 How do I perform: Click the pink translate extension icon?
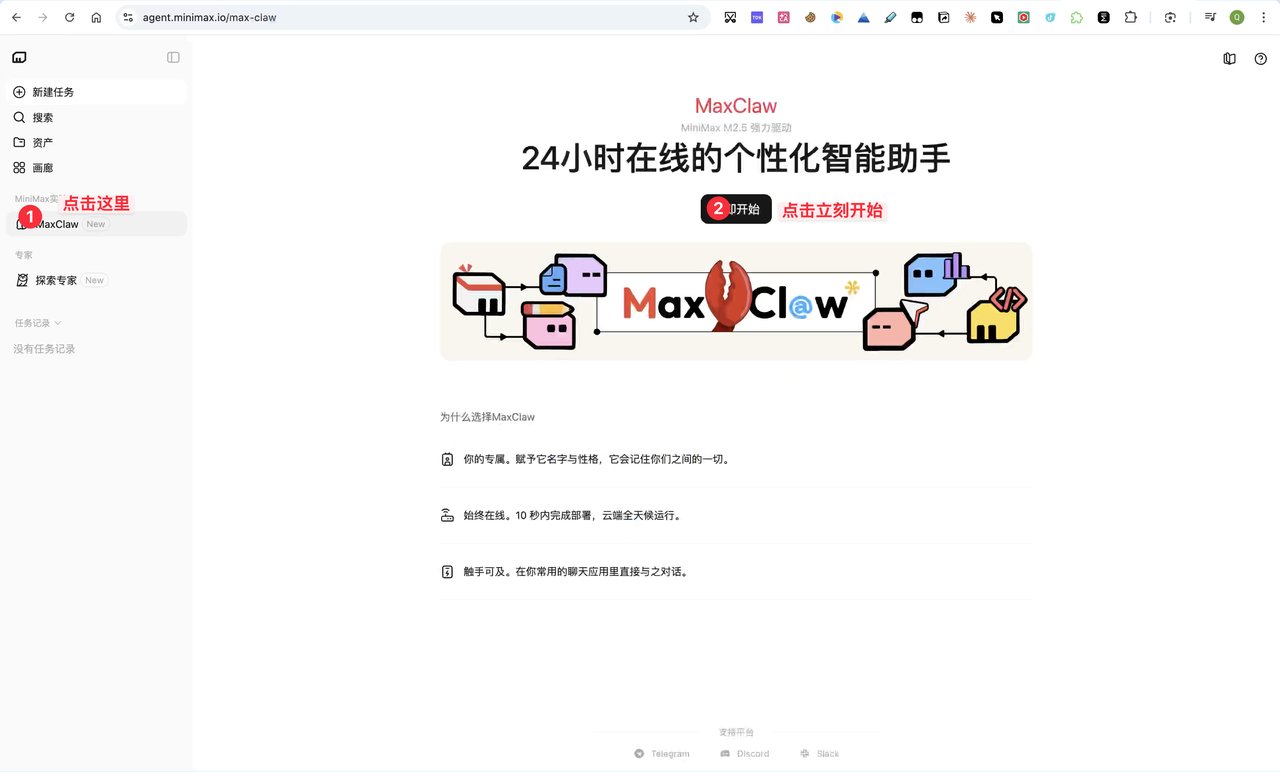click(x=784, y=17)
